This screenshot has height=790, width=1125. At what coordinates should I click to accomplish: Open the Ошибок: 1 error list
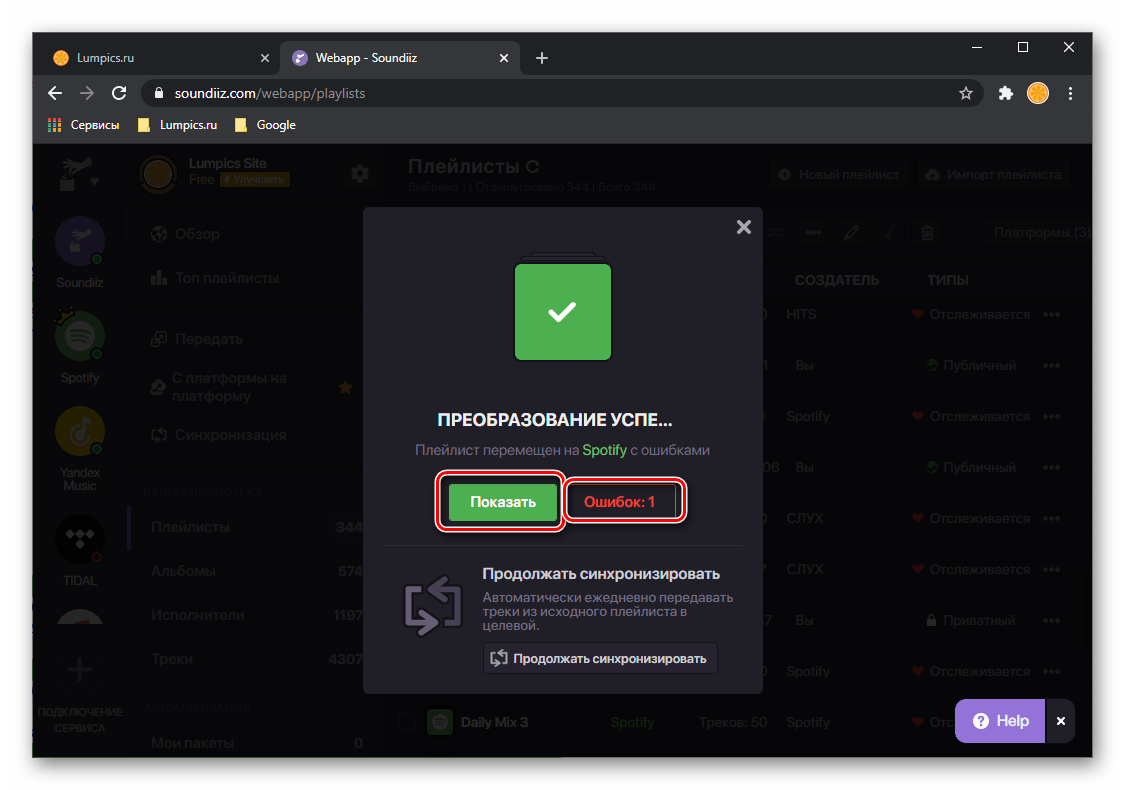click(620, 502)
